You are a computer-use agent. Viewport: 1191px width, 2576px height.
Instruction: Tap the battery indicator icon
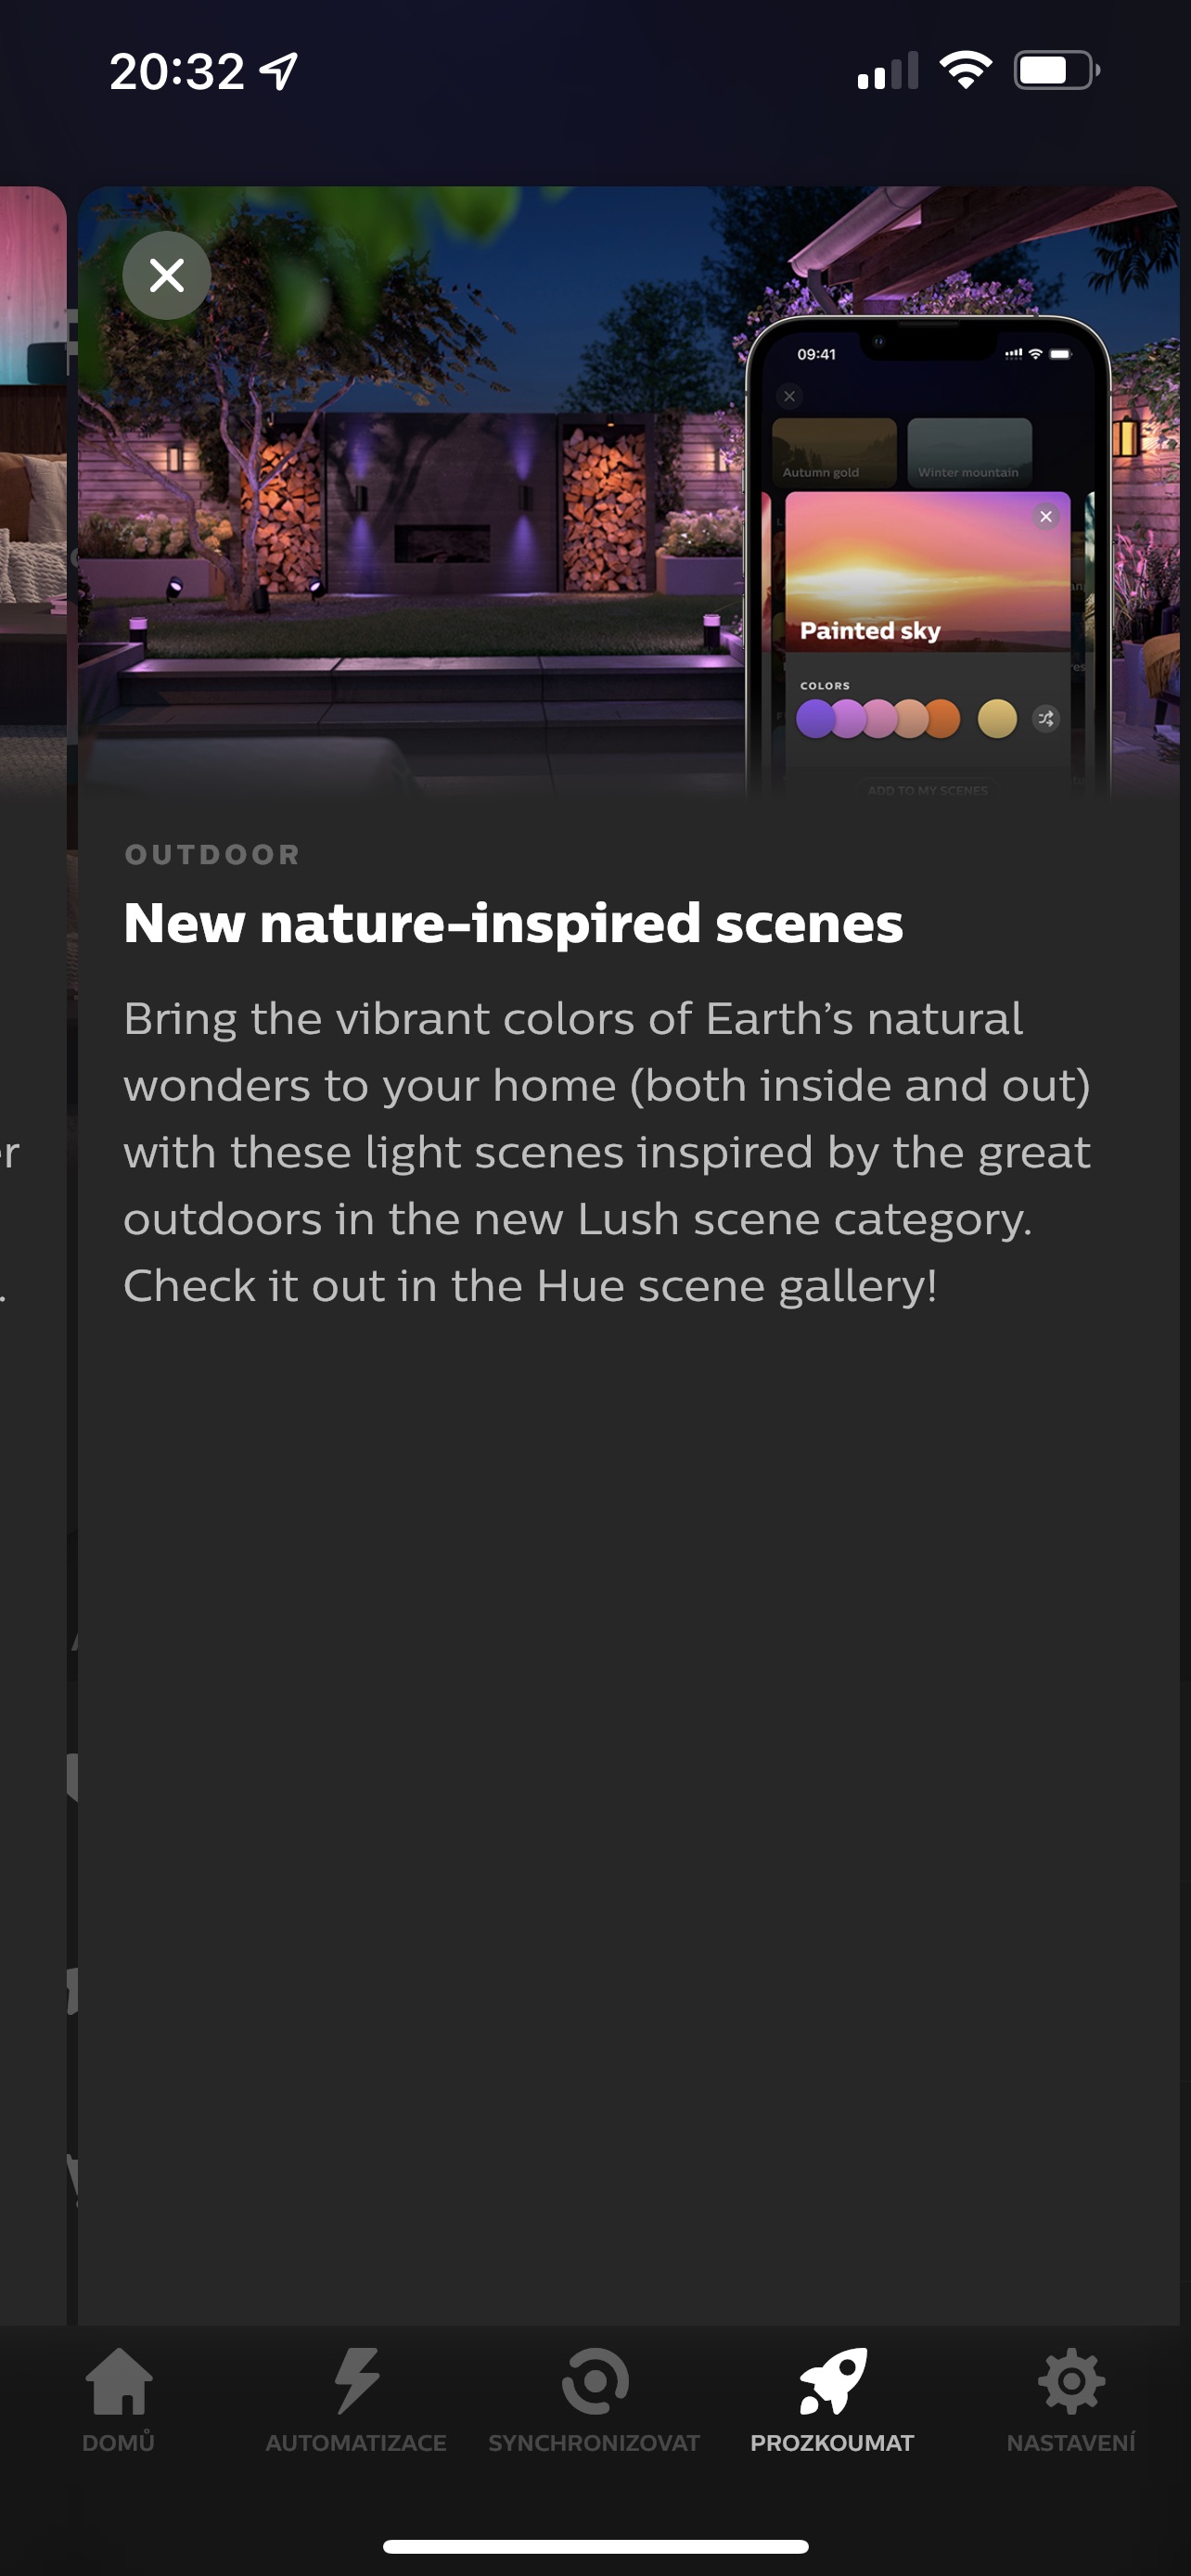pyautogui.click(x=1057, y=71)
